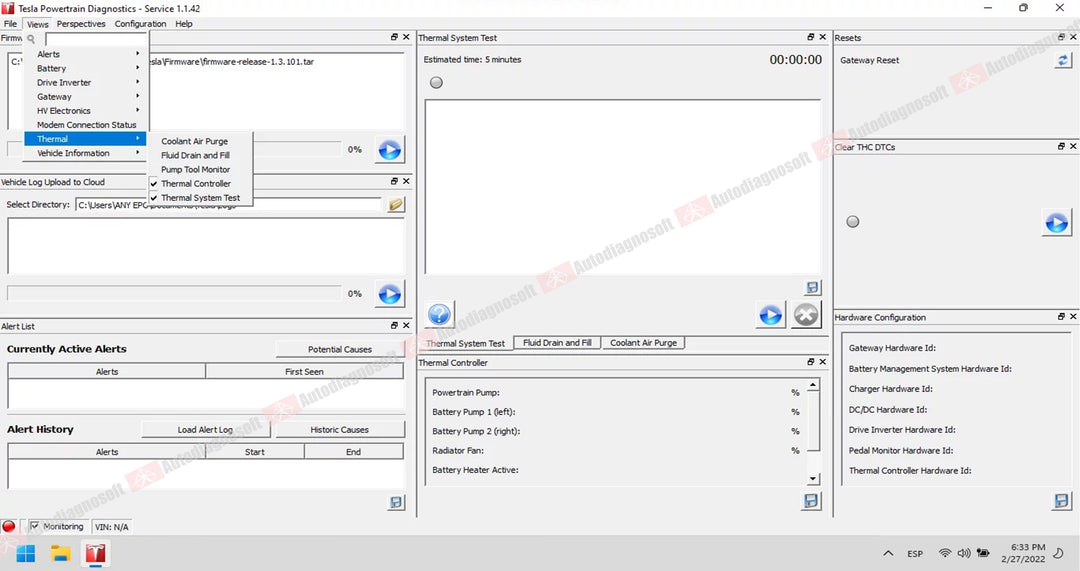Image resolution: width=1080 pixels, height=571 pixels.
Task: Save Thermal Controller data icon
Action: coord(811,501)
